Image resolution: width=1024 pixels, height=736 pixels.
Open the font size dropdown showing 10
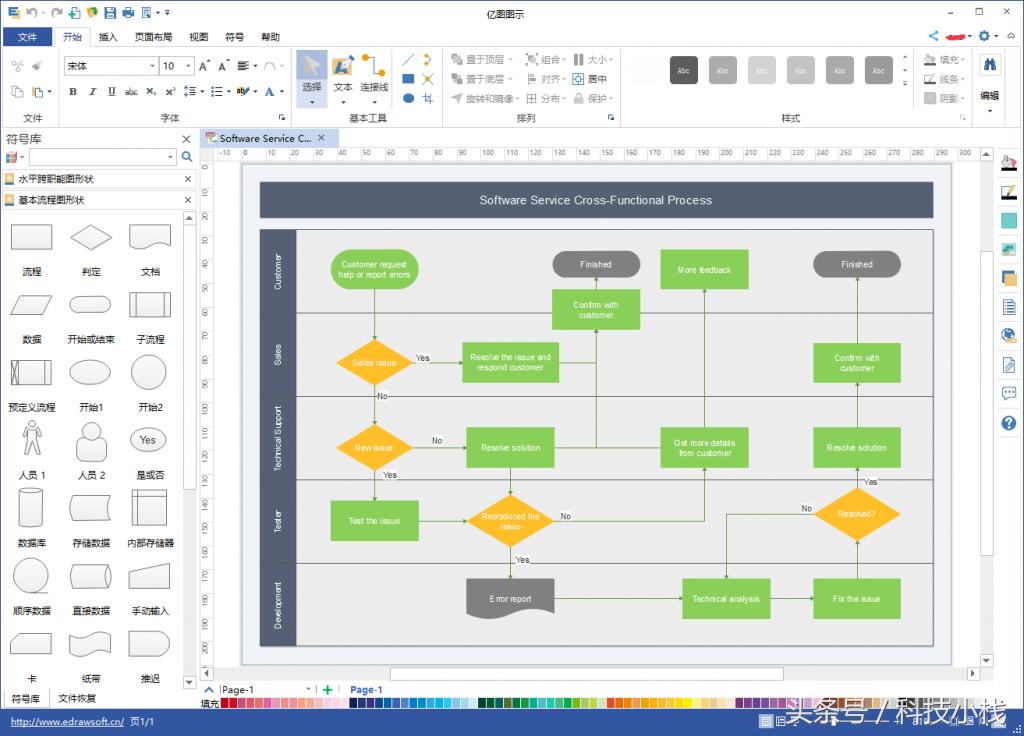pos(189,66)
